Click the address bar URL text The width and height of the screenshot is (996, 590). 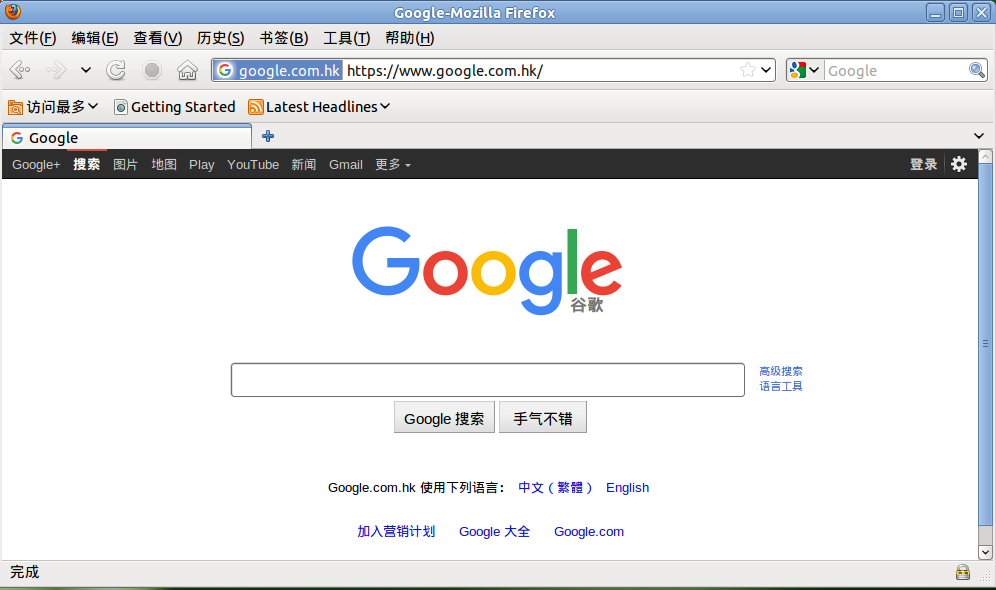[x=445, y=70]
